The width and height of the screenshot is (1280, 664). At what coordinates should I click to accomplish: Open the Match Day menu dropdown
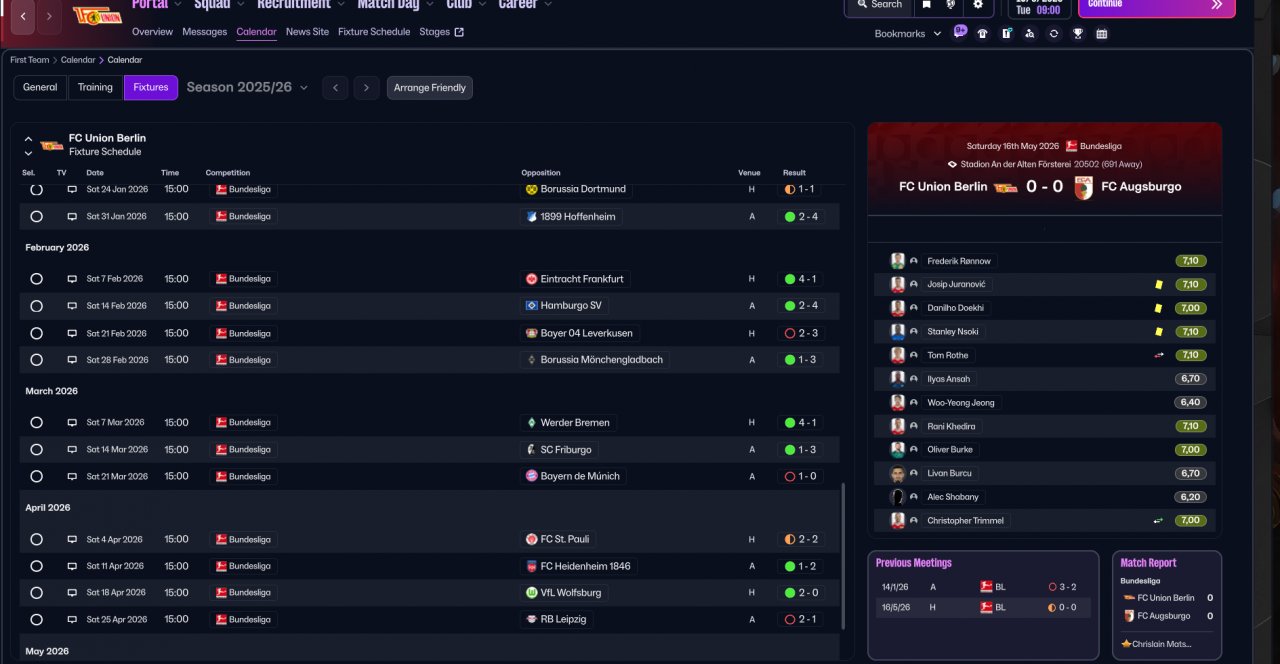(x=396, y=5)
